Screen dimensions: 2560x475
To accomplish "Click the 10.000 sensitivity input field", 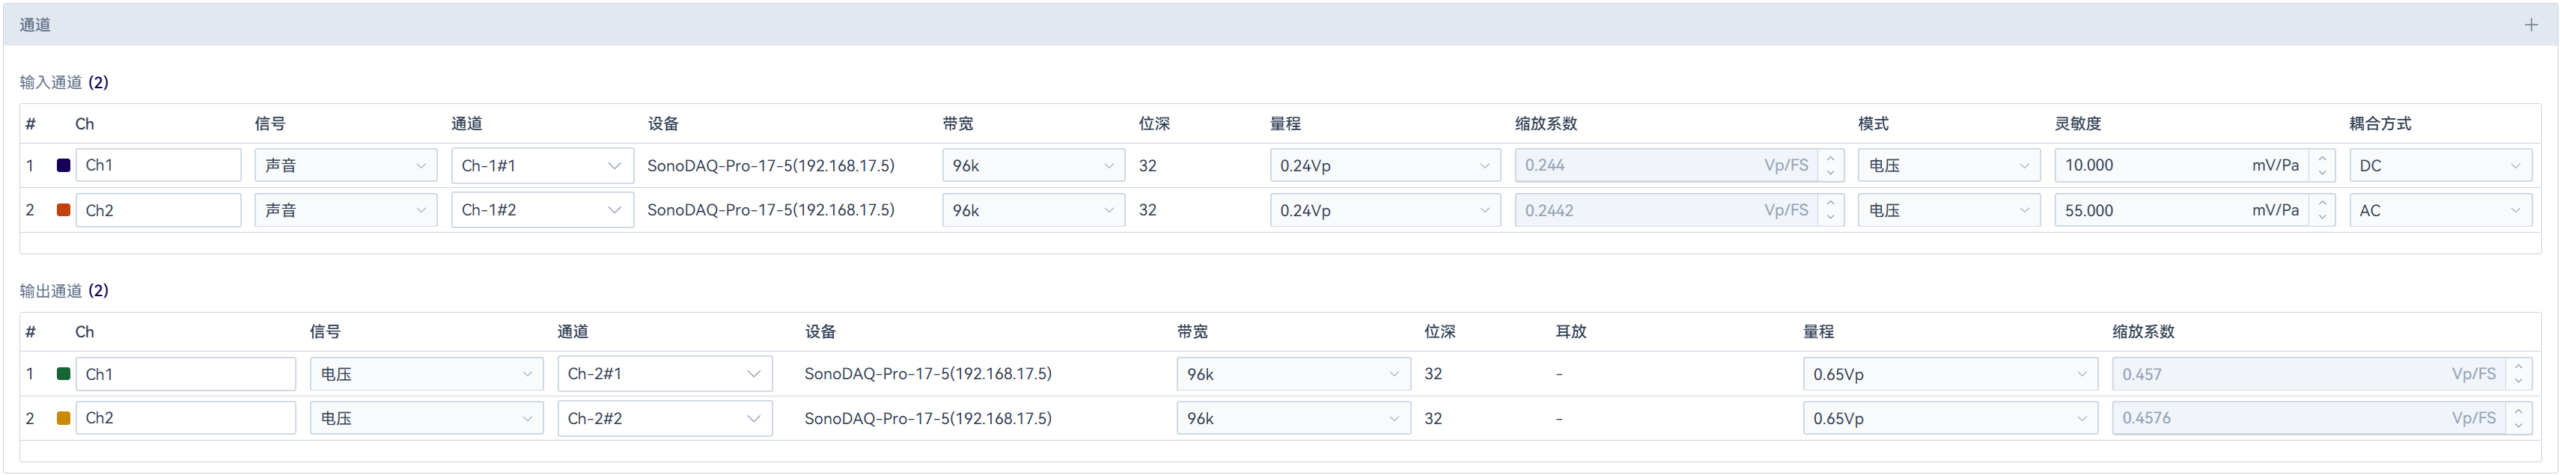I will pos(2150,166).
